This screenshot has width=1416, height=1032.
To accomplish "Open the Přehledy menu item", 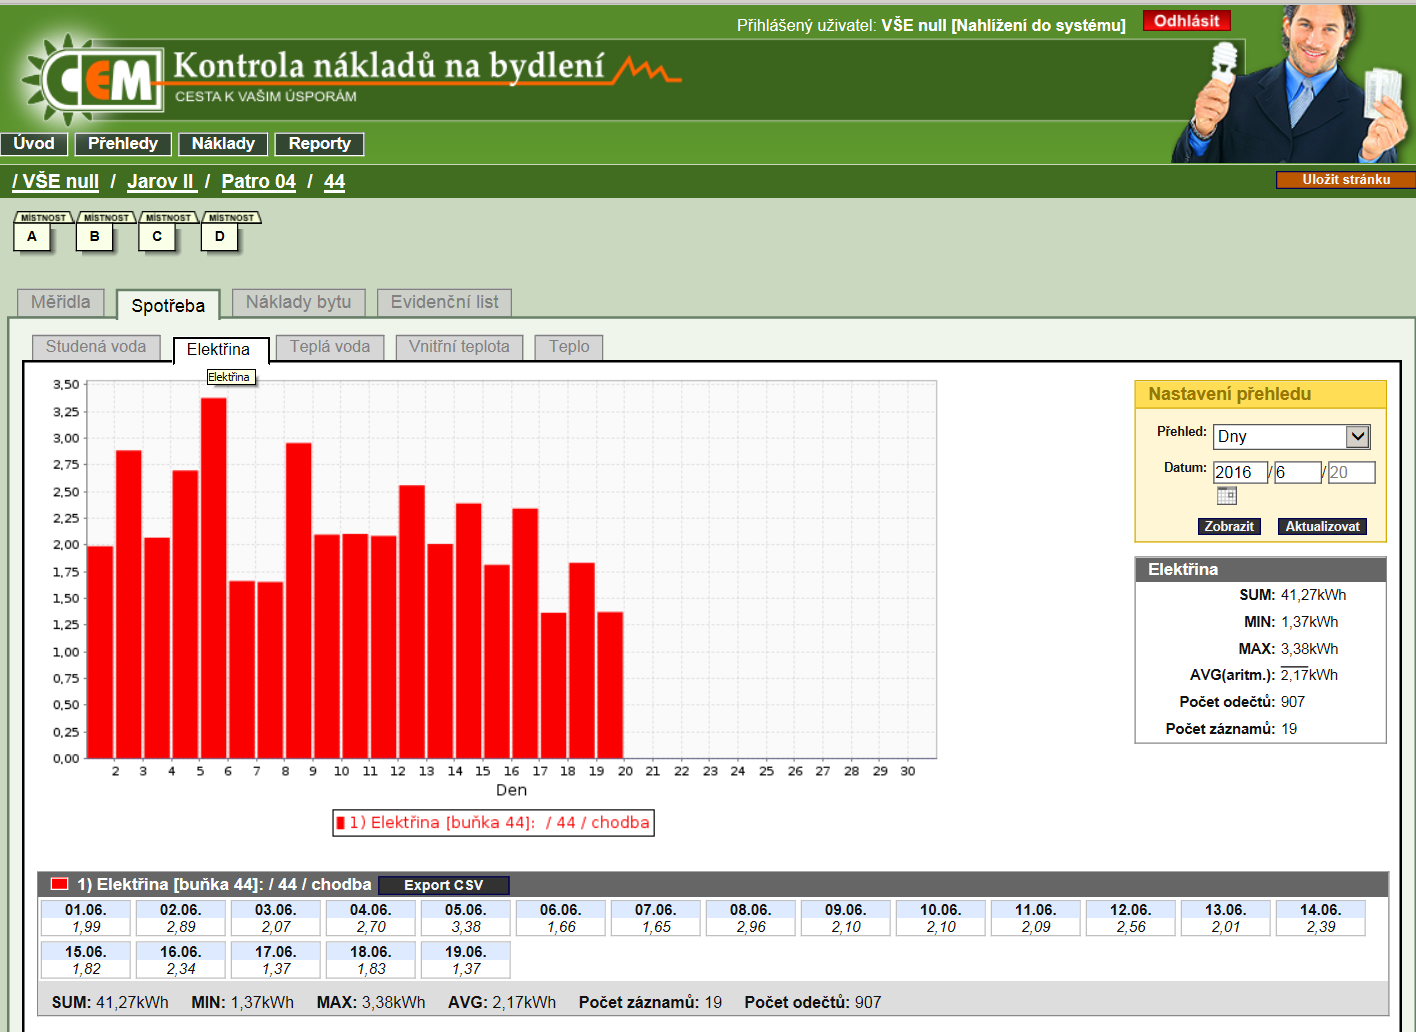I will tap(123, 144).
